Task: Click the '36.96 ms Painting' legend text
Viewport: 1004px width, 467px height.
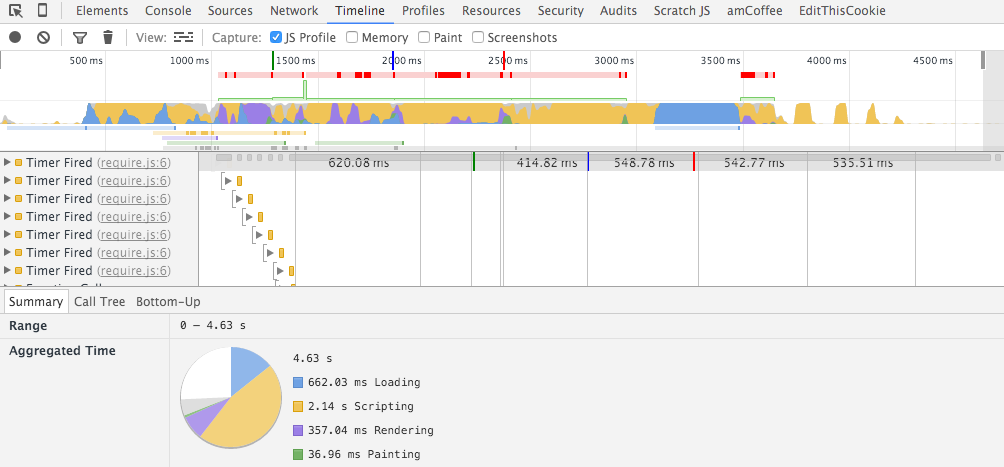Action: (x=364, y=454)
